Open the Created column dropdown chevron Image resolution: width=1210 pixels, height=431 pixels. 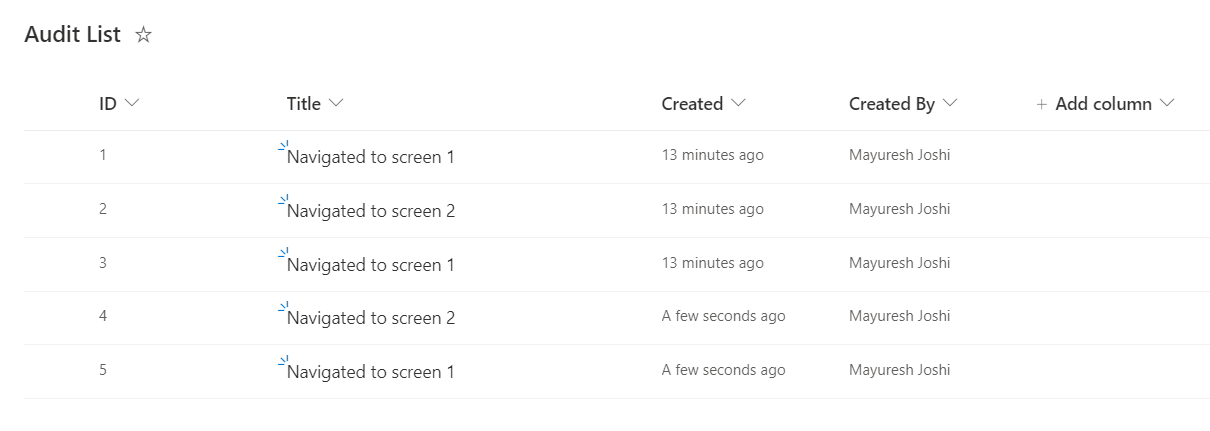(x=739, y=103)
